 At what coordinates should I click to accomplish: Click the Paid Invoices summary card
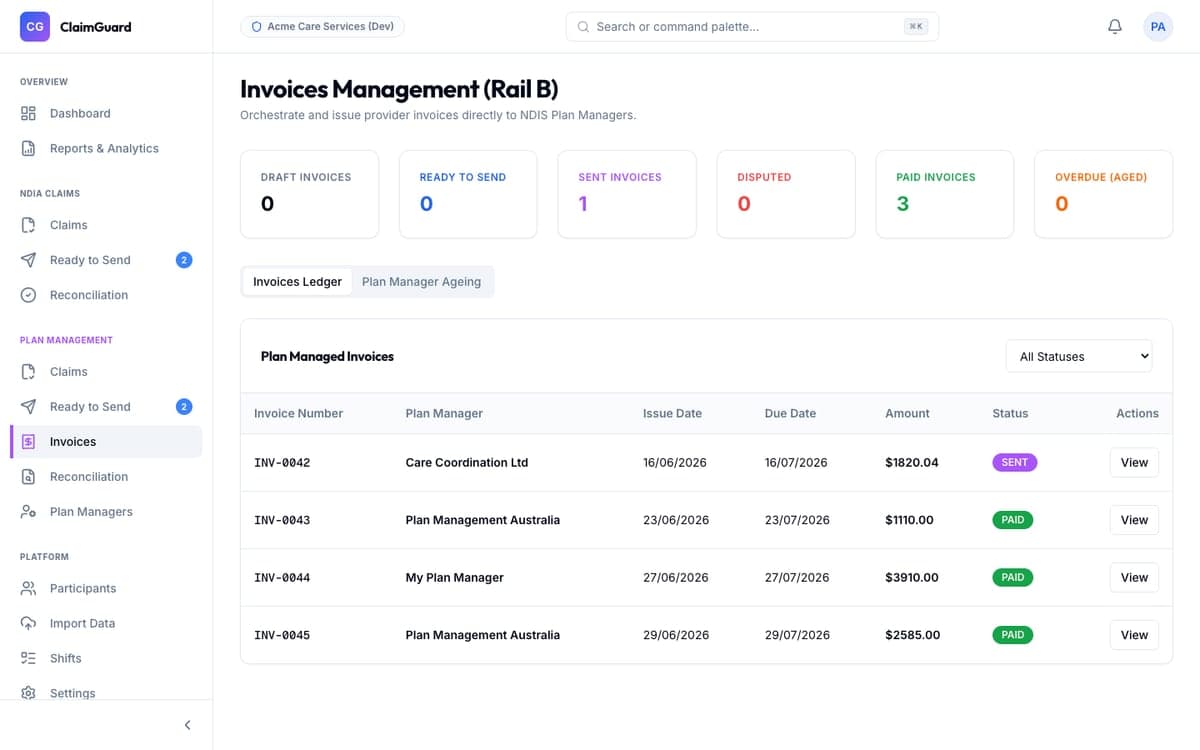click(945, 194)
